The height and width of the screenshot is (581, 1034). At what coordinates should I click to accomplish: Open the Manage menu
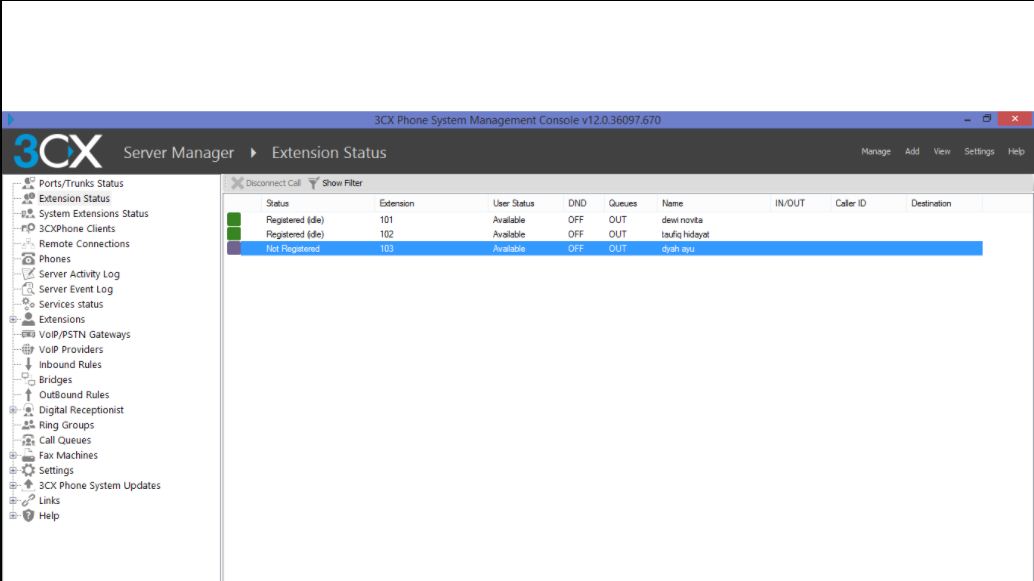(876, 152)
